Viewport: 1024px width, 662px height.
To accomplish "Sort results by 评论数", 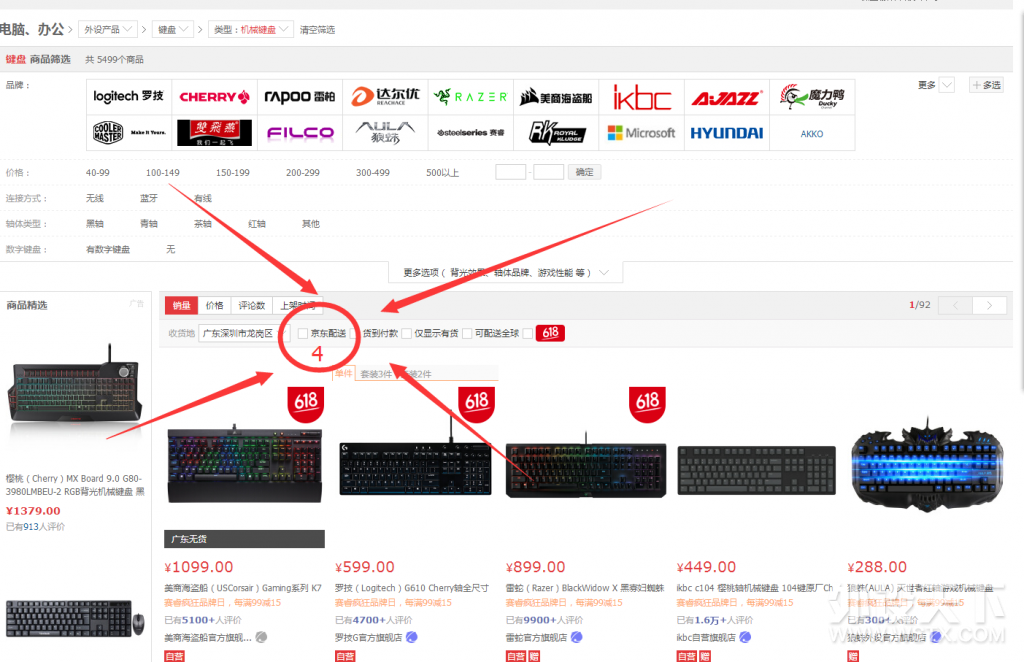I will pos(251,306).
